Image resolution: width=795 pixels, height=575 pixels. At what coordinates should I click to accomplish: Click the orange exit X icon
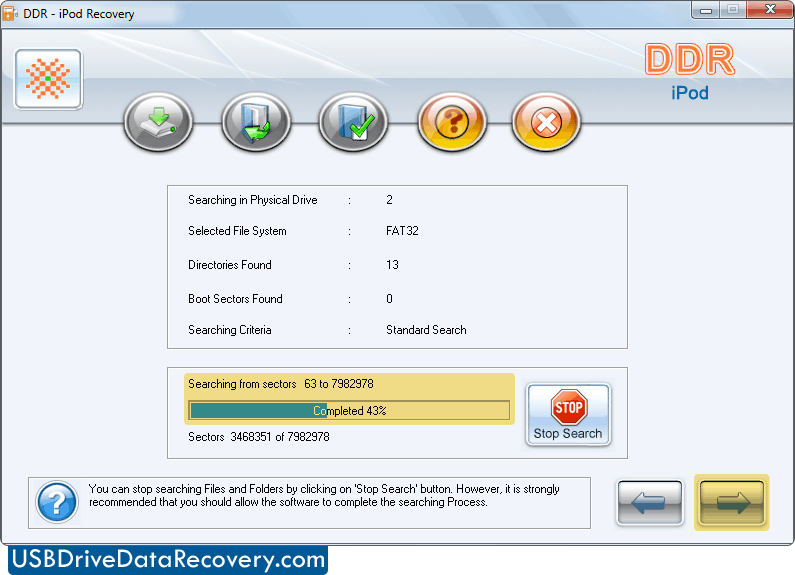coord(546,122)
